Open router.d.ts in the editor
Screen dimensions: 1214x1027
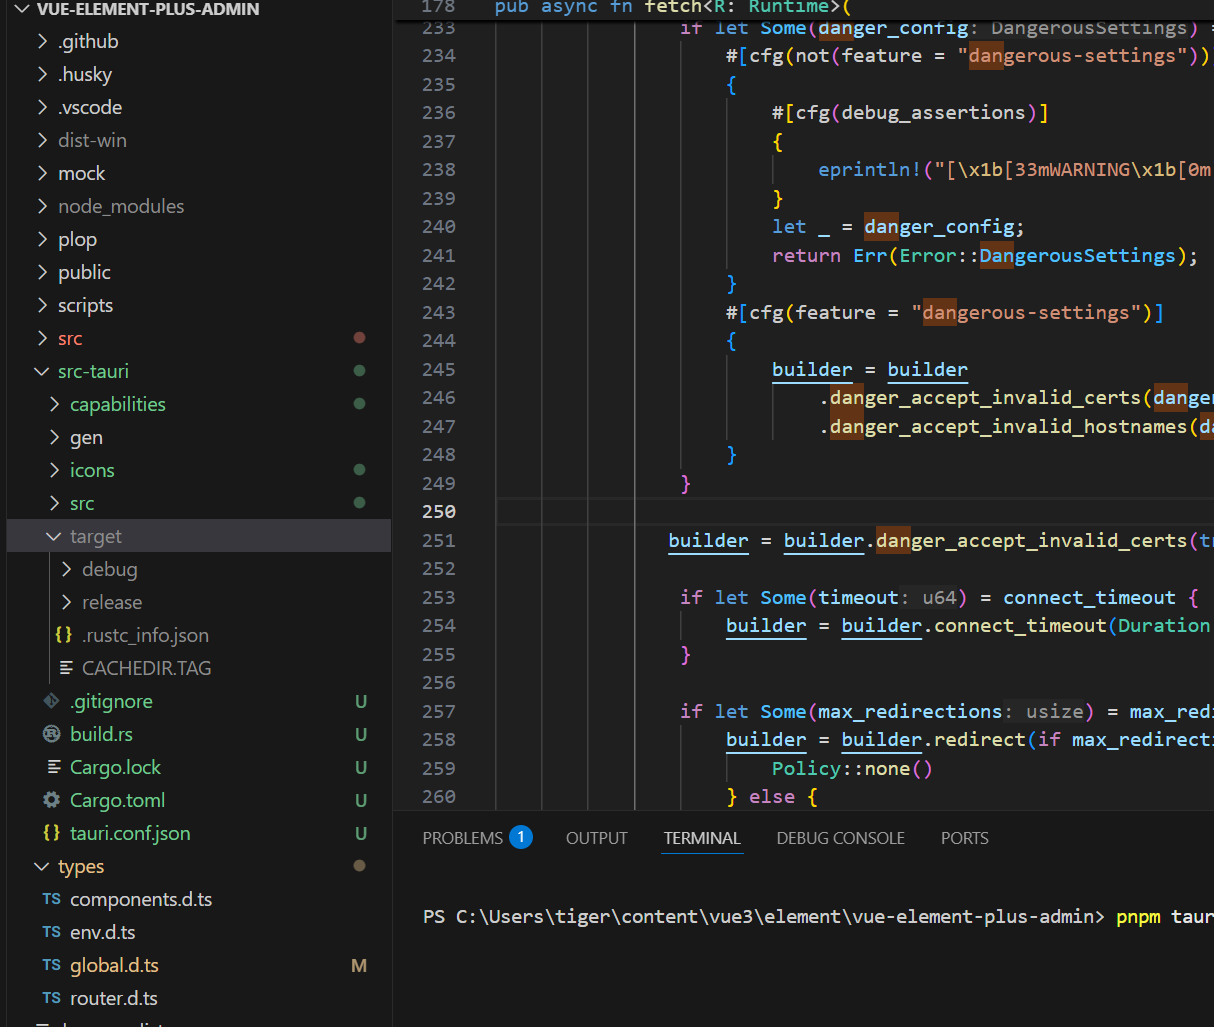tap(113, 998)
